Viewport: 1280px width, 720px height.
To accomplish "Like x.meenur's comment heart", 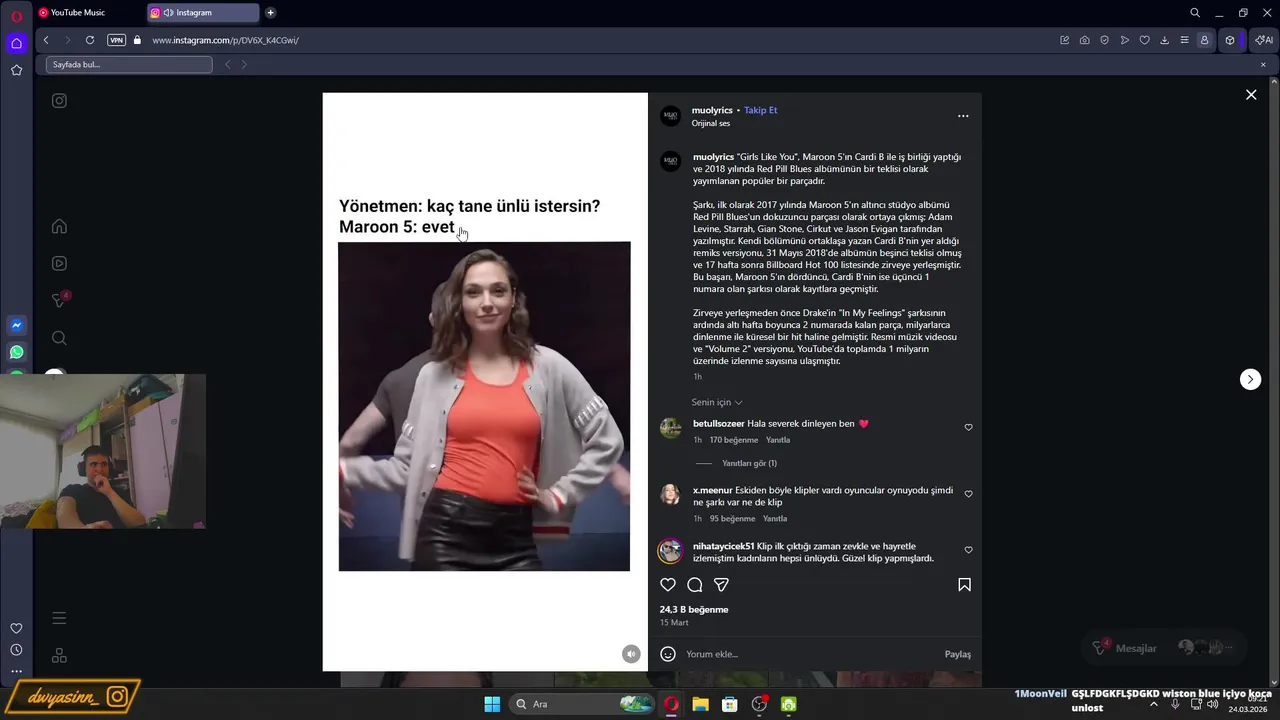I will coord(968,494).
